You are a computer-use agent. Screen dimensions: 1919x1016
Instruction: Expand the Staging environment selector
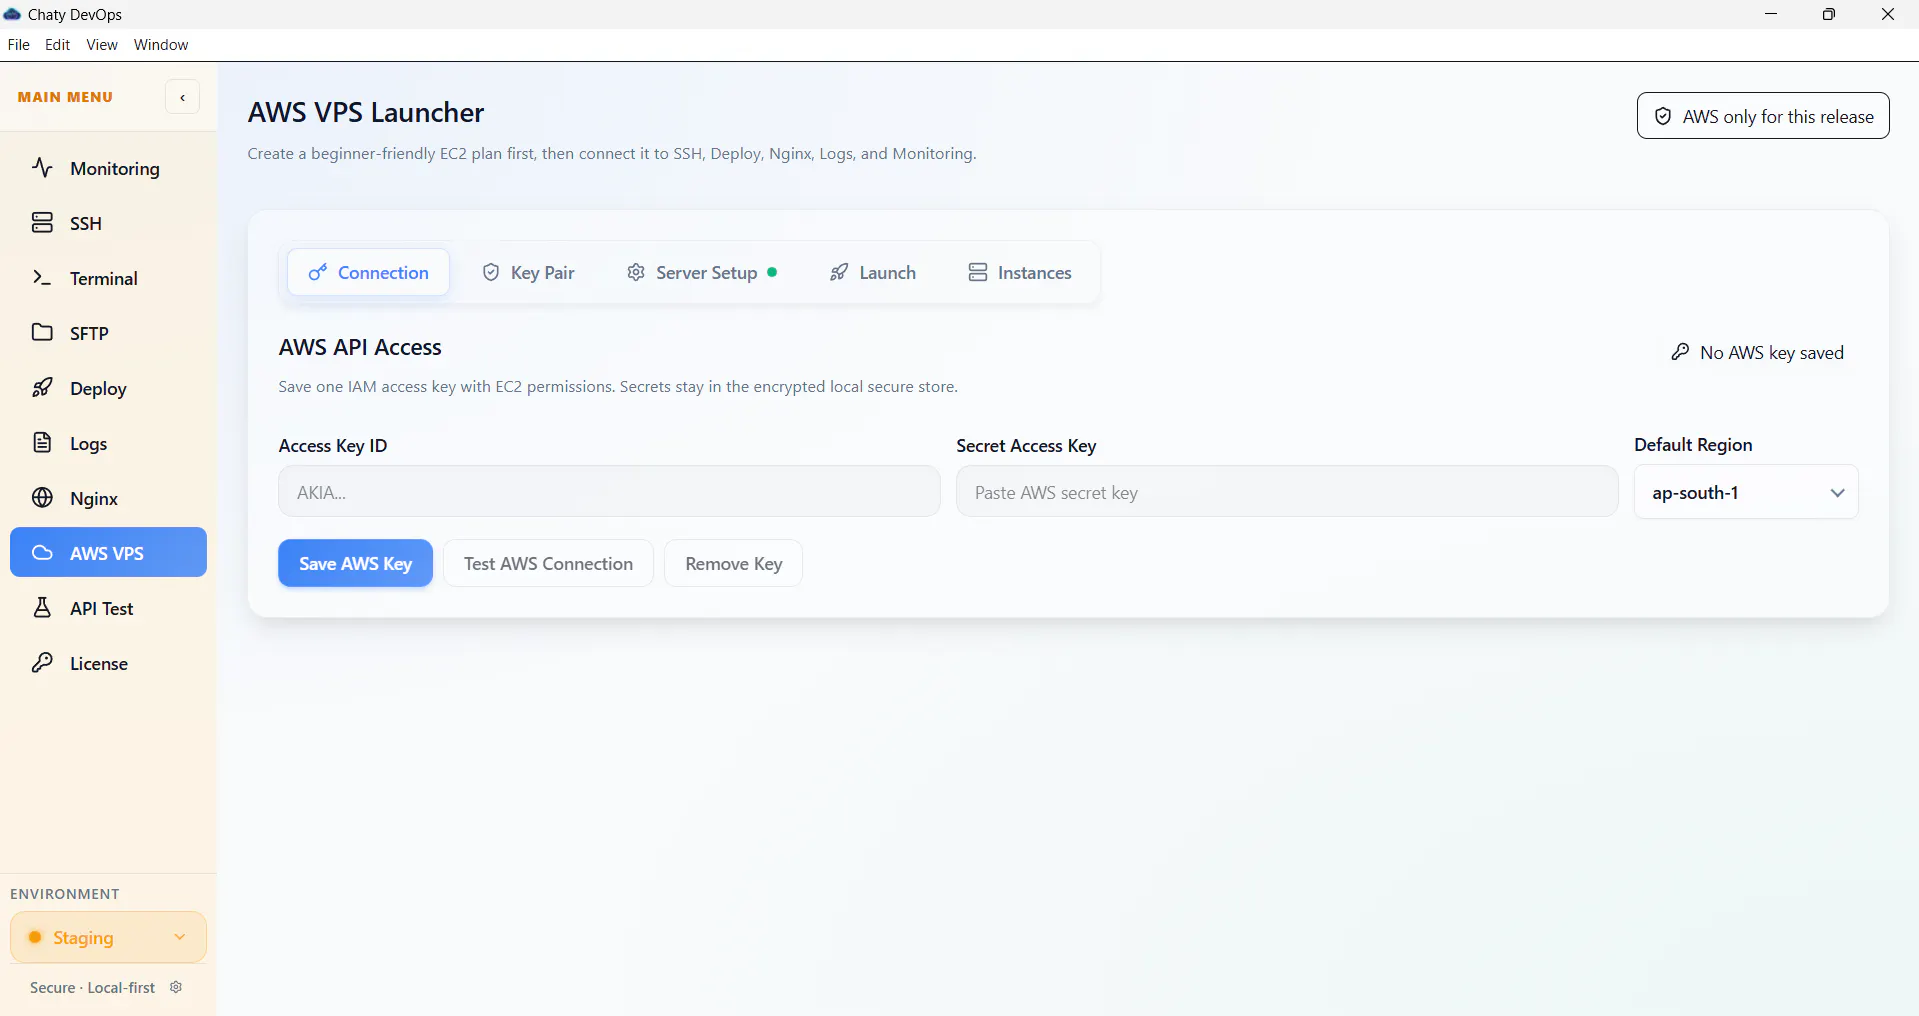tap(108, 937)
